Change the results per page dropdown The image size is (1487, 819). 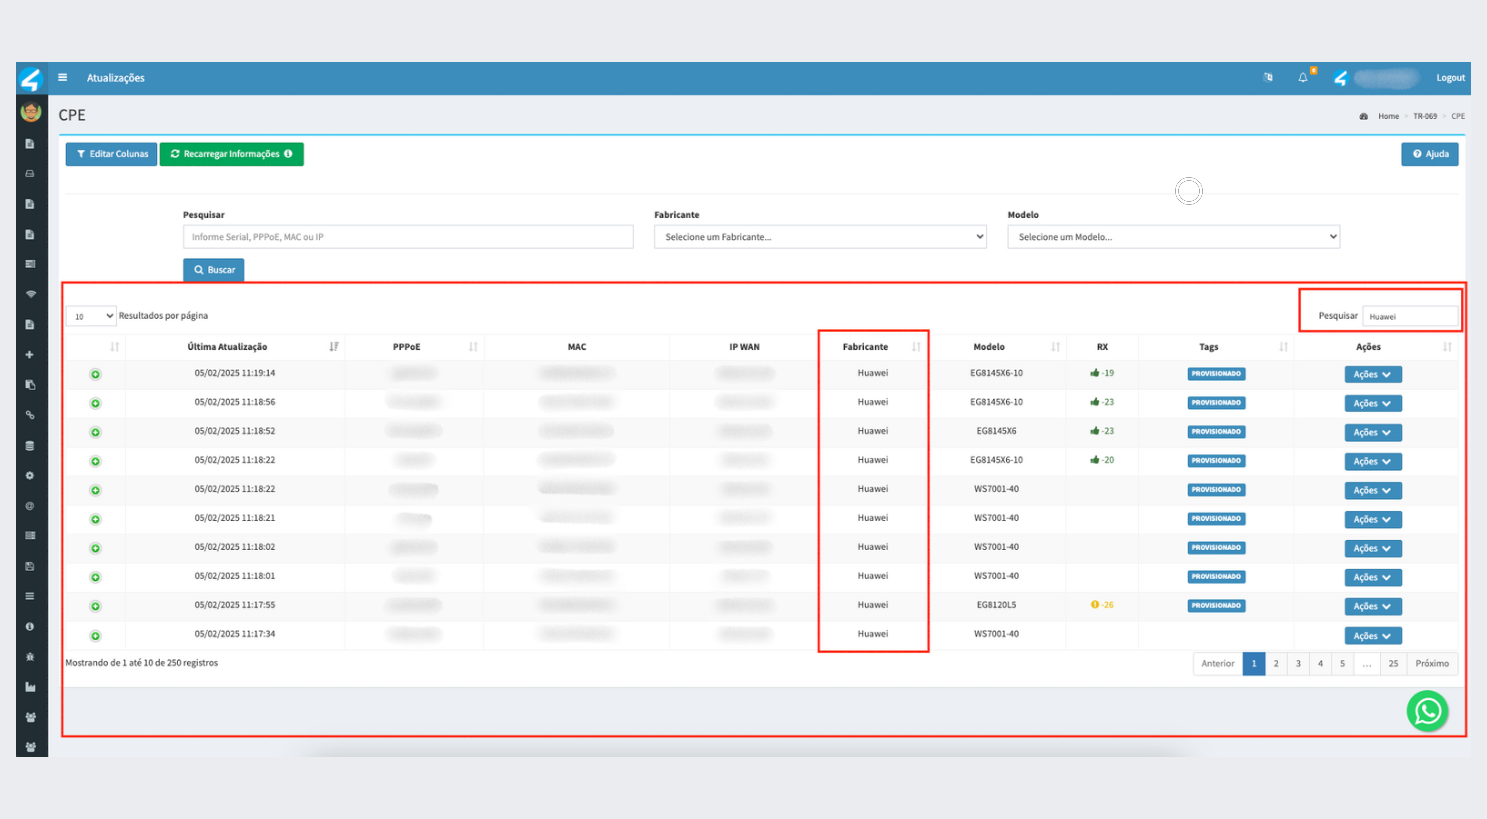coord(91,316)
